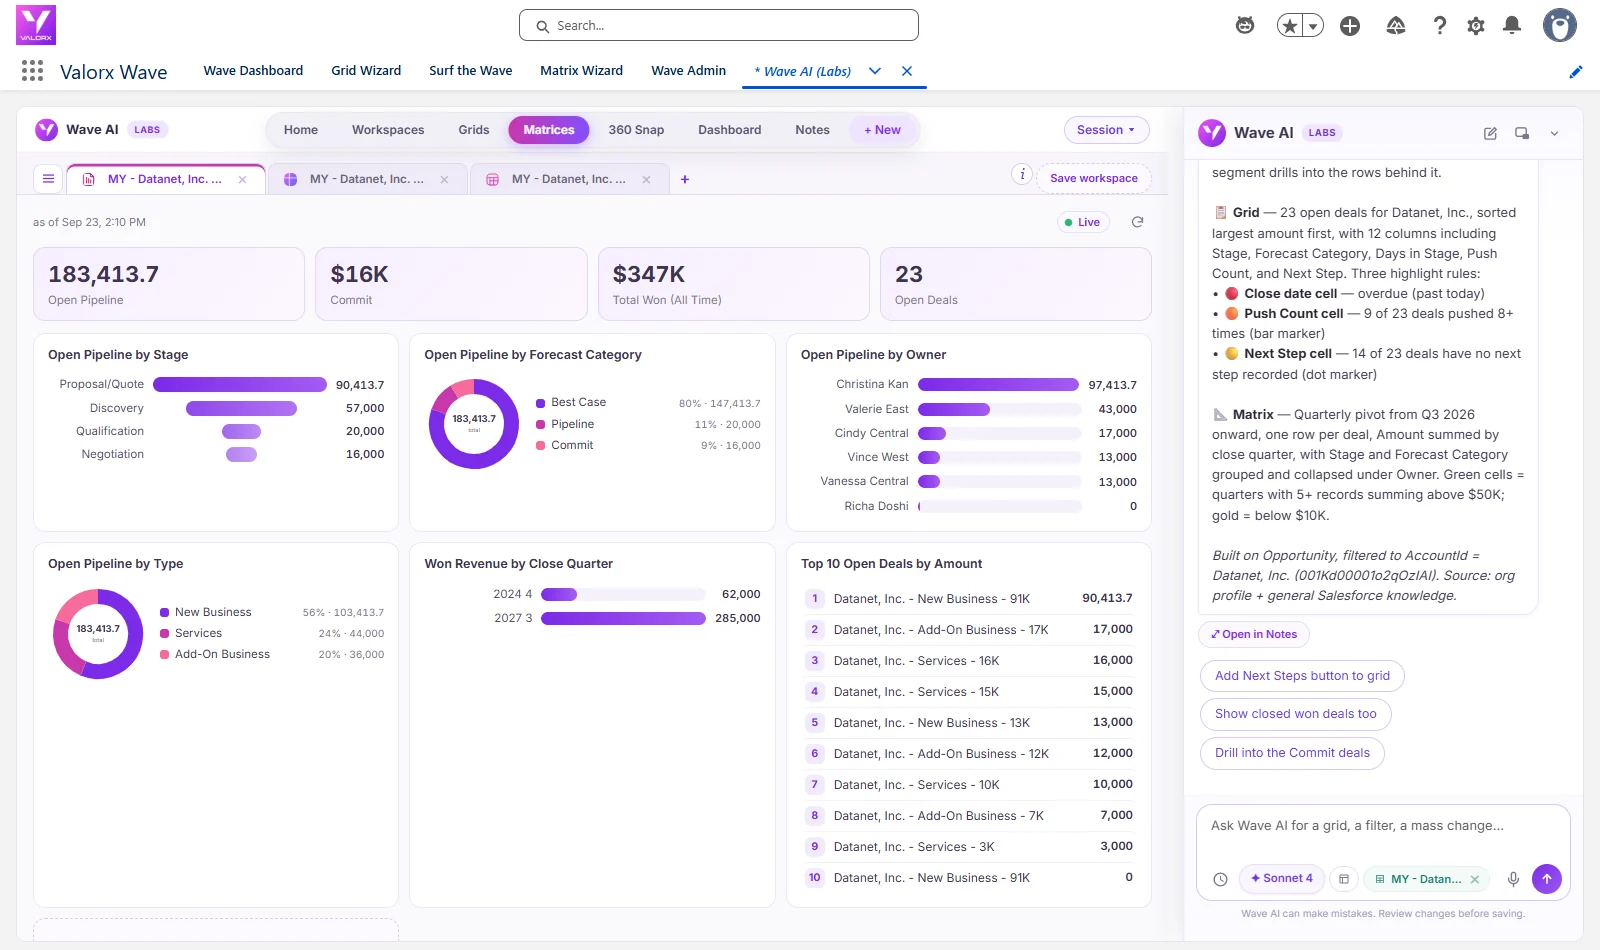
Task: Open the app launcher dots grid
Action: tap(32, 70)
